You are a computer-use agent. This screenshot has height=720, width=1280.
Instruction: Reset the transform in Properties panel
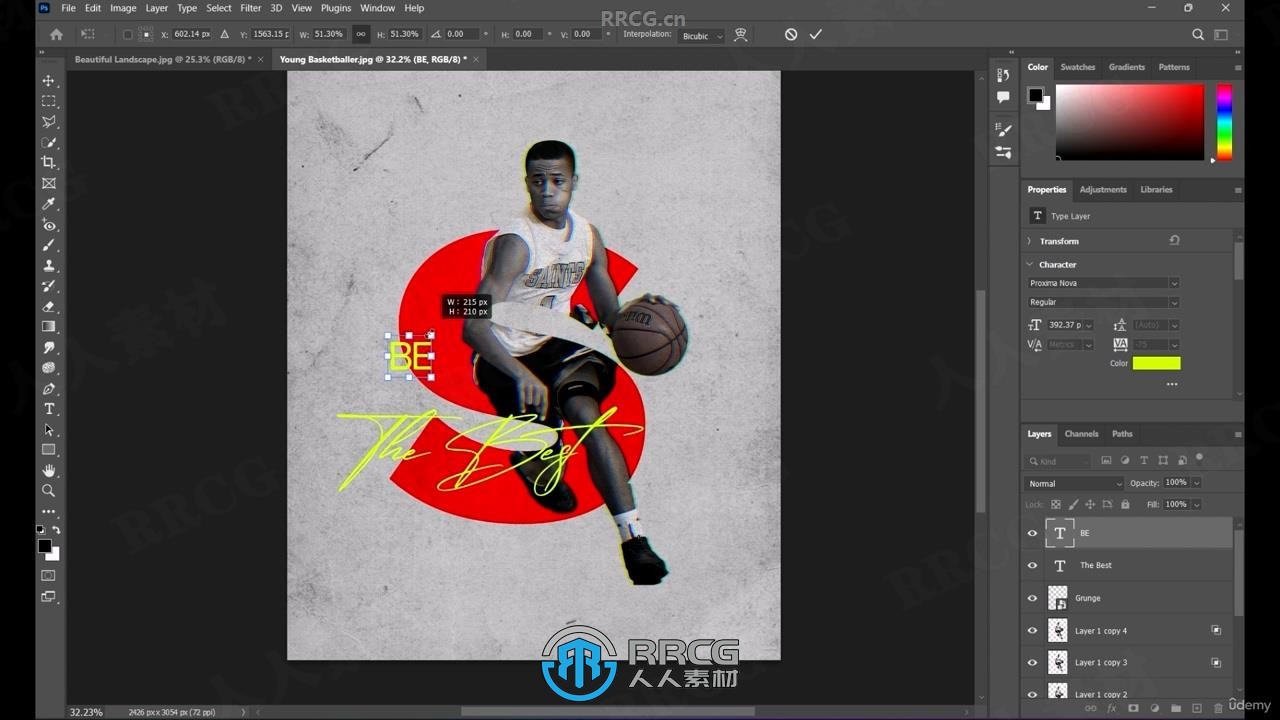1174,241
